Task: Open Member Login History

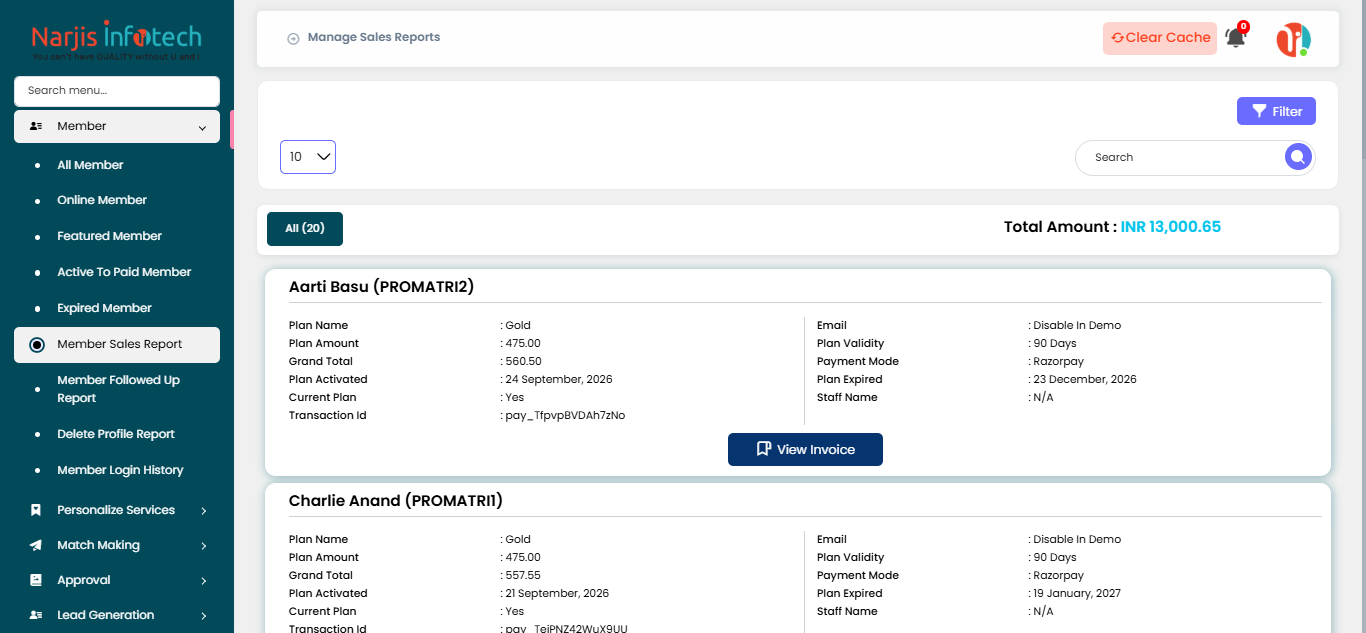Action: coord(120,470)
